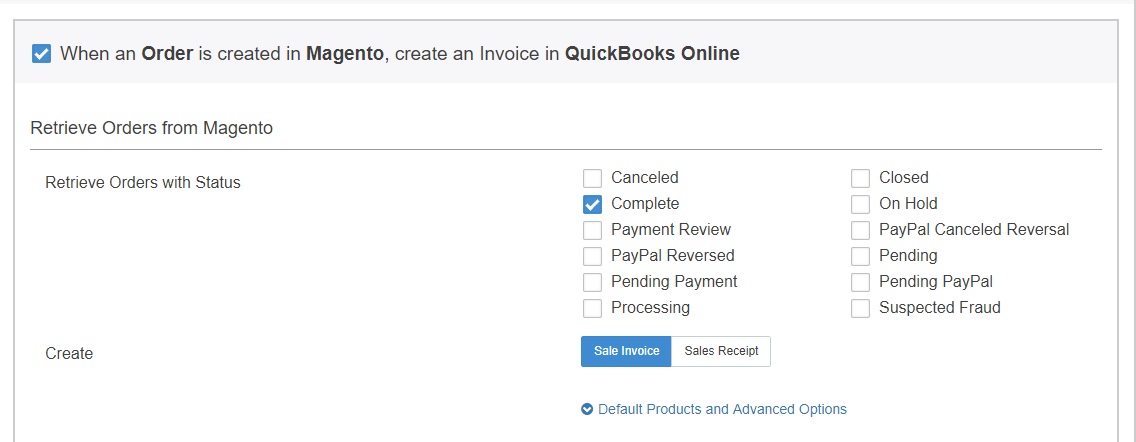Image resolution: width=1136 pixels, height=442 pixels.
Task: Check the Closed status checkbox
Action: click(861, 178)
